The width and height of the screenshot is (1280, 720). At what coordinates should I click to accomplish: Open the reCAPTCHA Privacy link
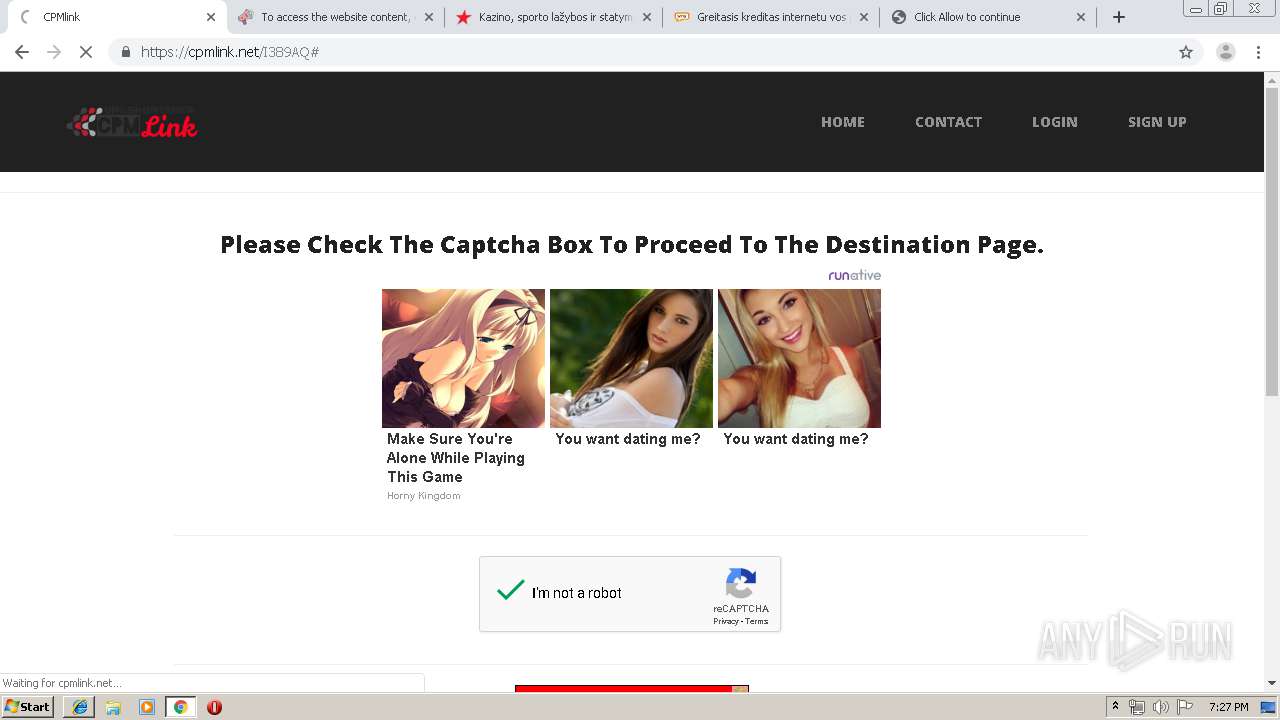pos(725,621)
